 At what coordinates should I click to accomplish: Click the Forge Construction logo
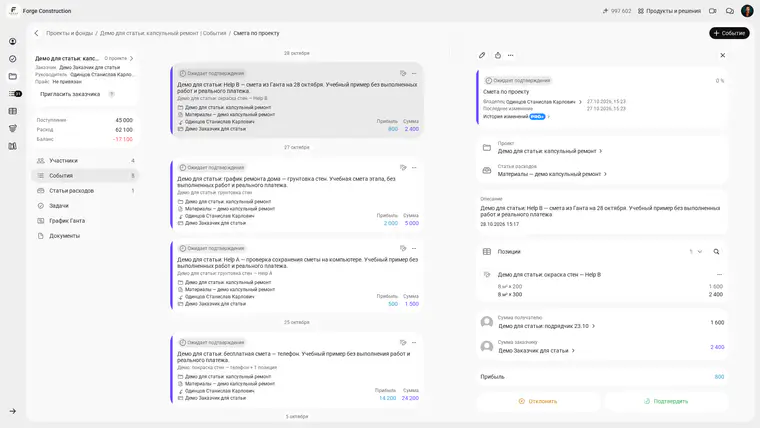pos(13,11)
